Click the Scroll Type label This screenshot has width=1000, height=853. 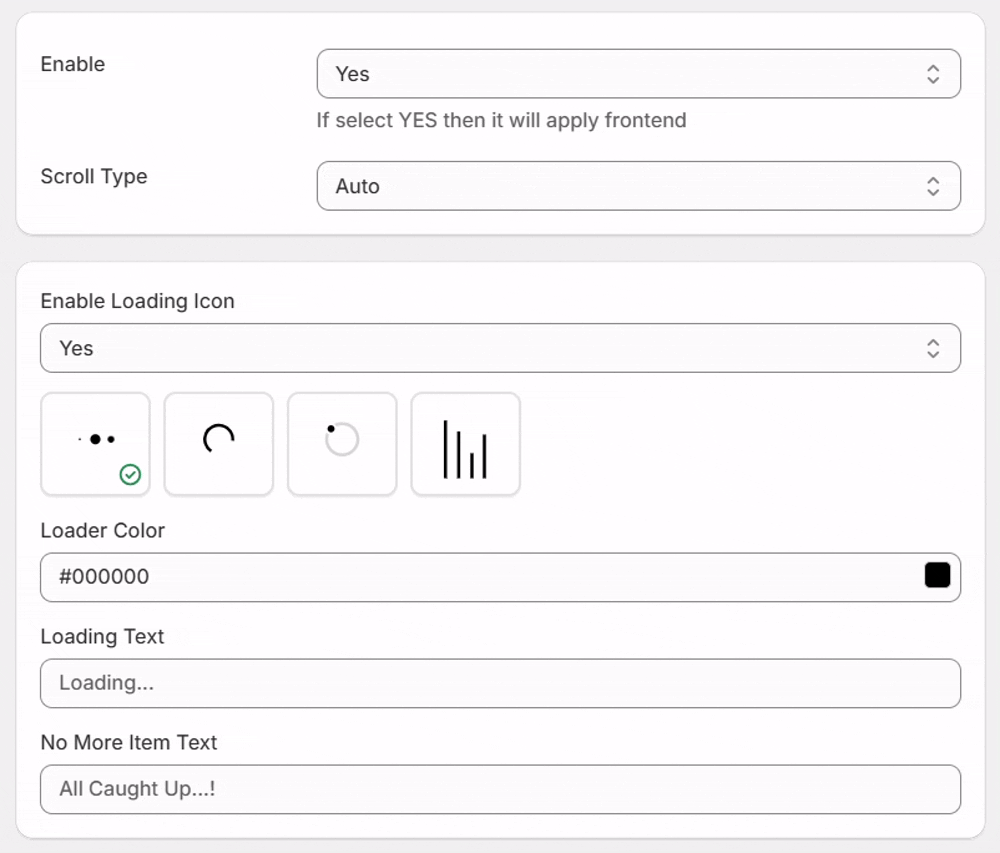[x=94, y=177]
